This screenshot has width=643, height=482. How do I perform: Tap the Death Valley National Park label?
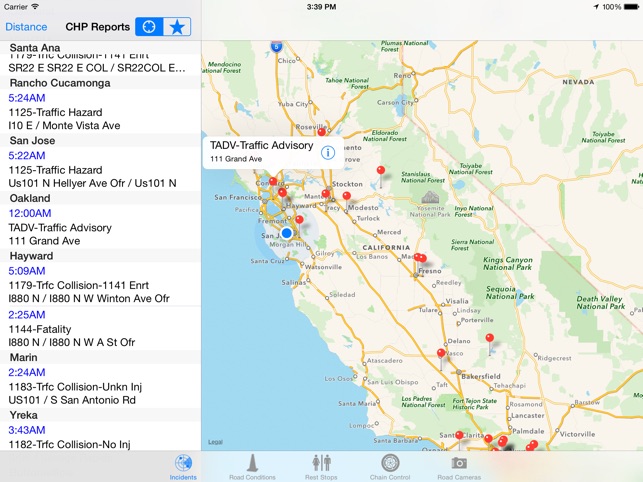pyautogui.click(x=600, y=302)
